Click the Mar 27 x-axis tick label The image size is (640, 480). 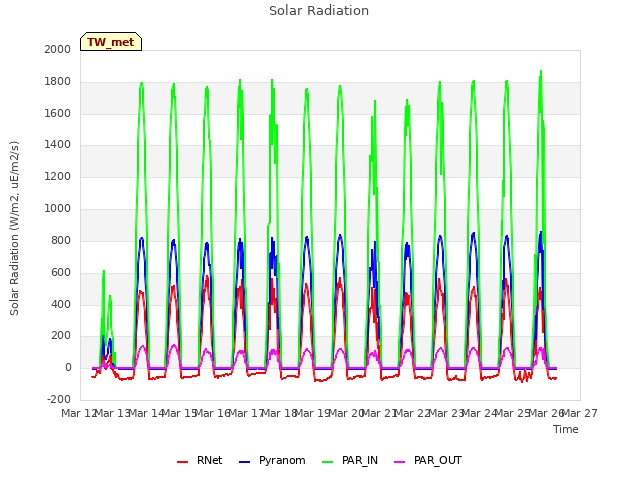(x=580, y=413)
